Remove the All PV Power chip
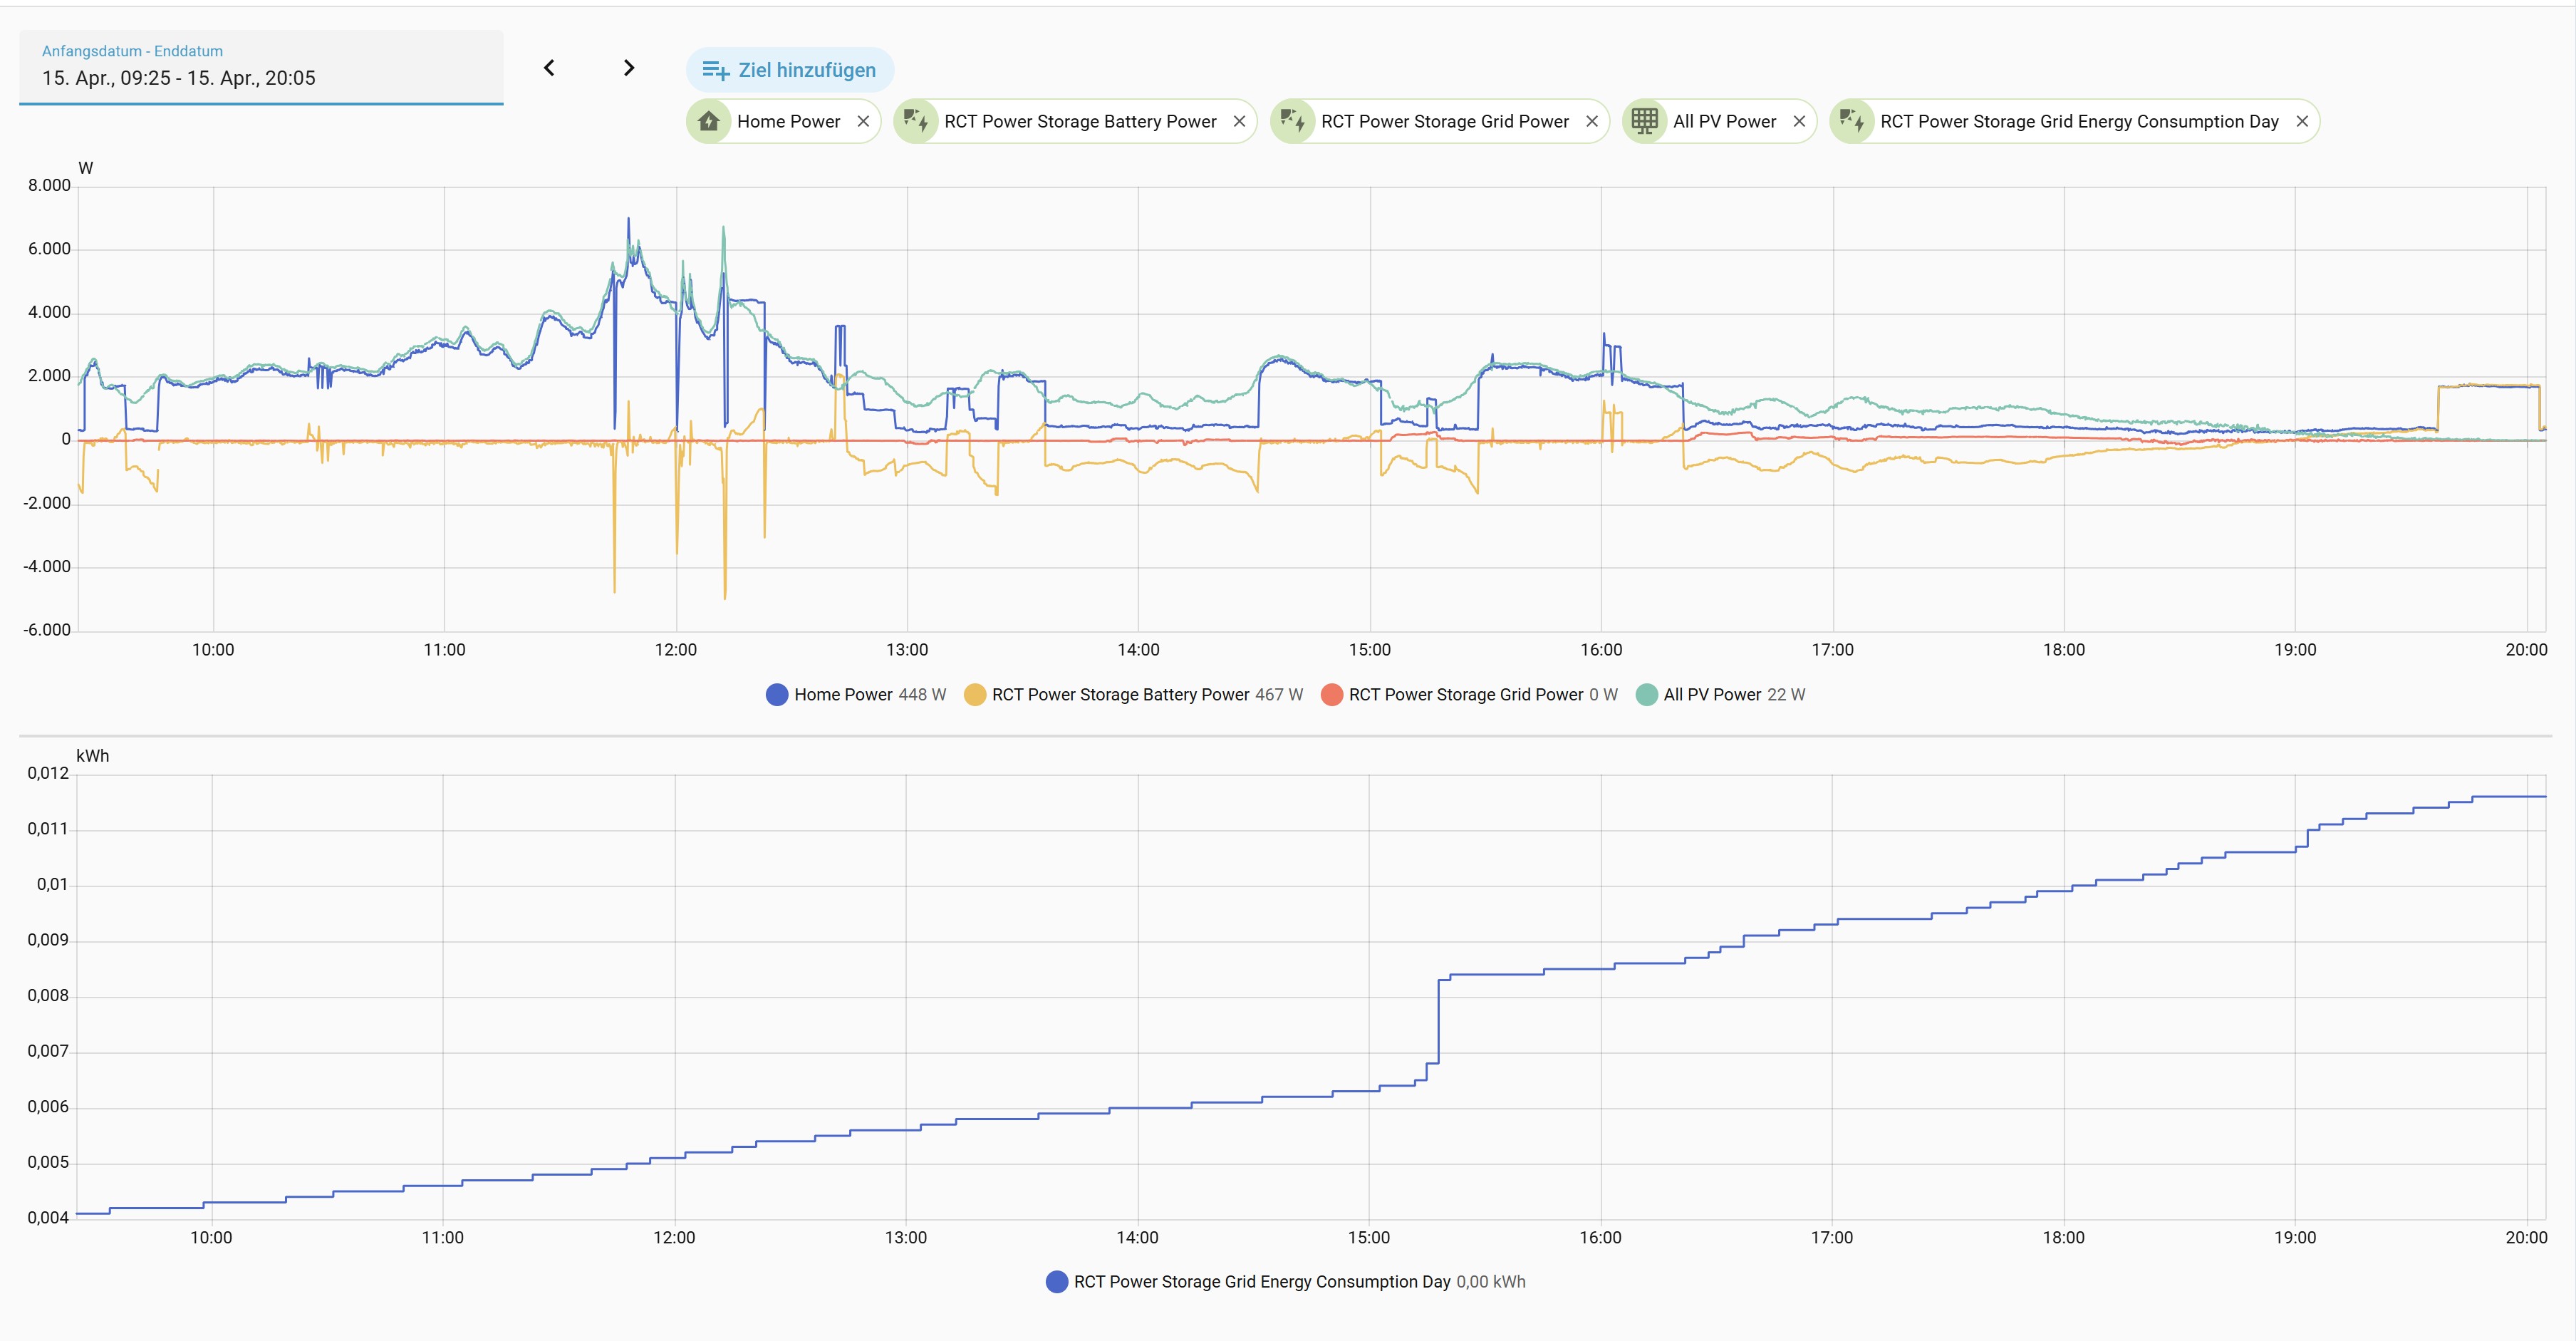This screenshot has width=2576, height=1341. pyautogui.click(x=1799, y=122)
